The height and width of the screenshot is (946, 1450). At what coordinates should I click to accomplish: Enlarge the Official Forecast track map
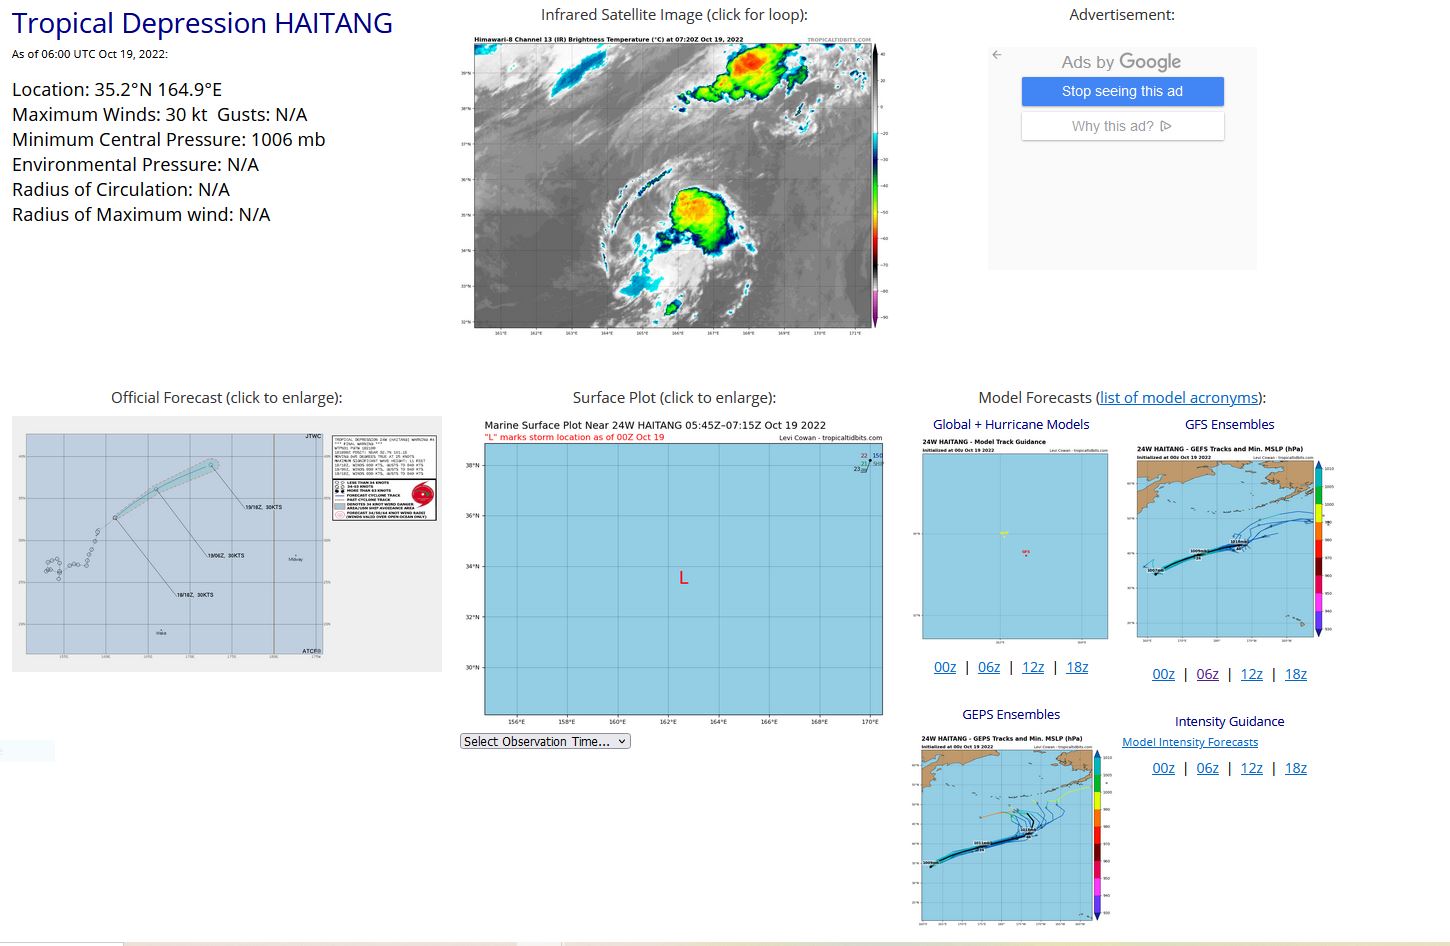click(x=226, y=544)
